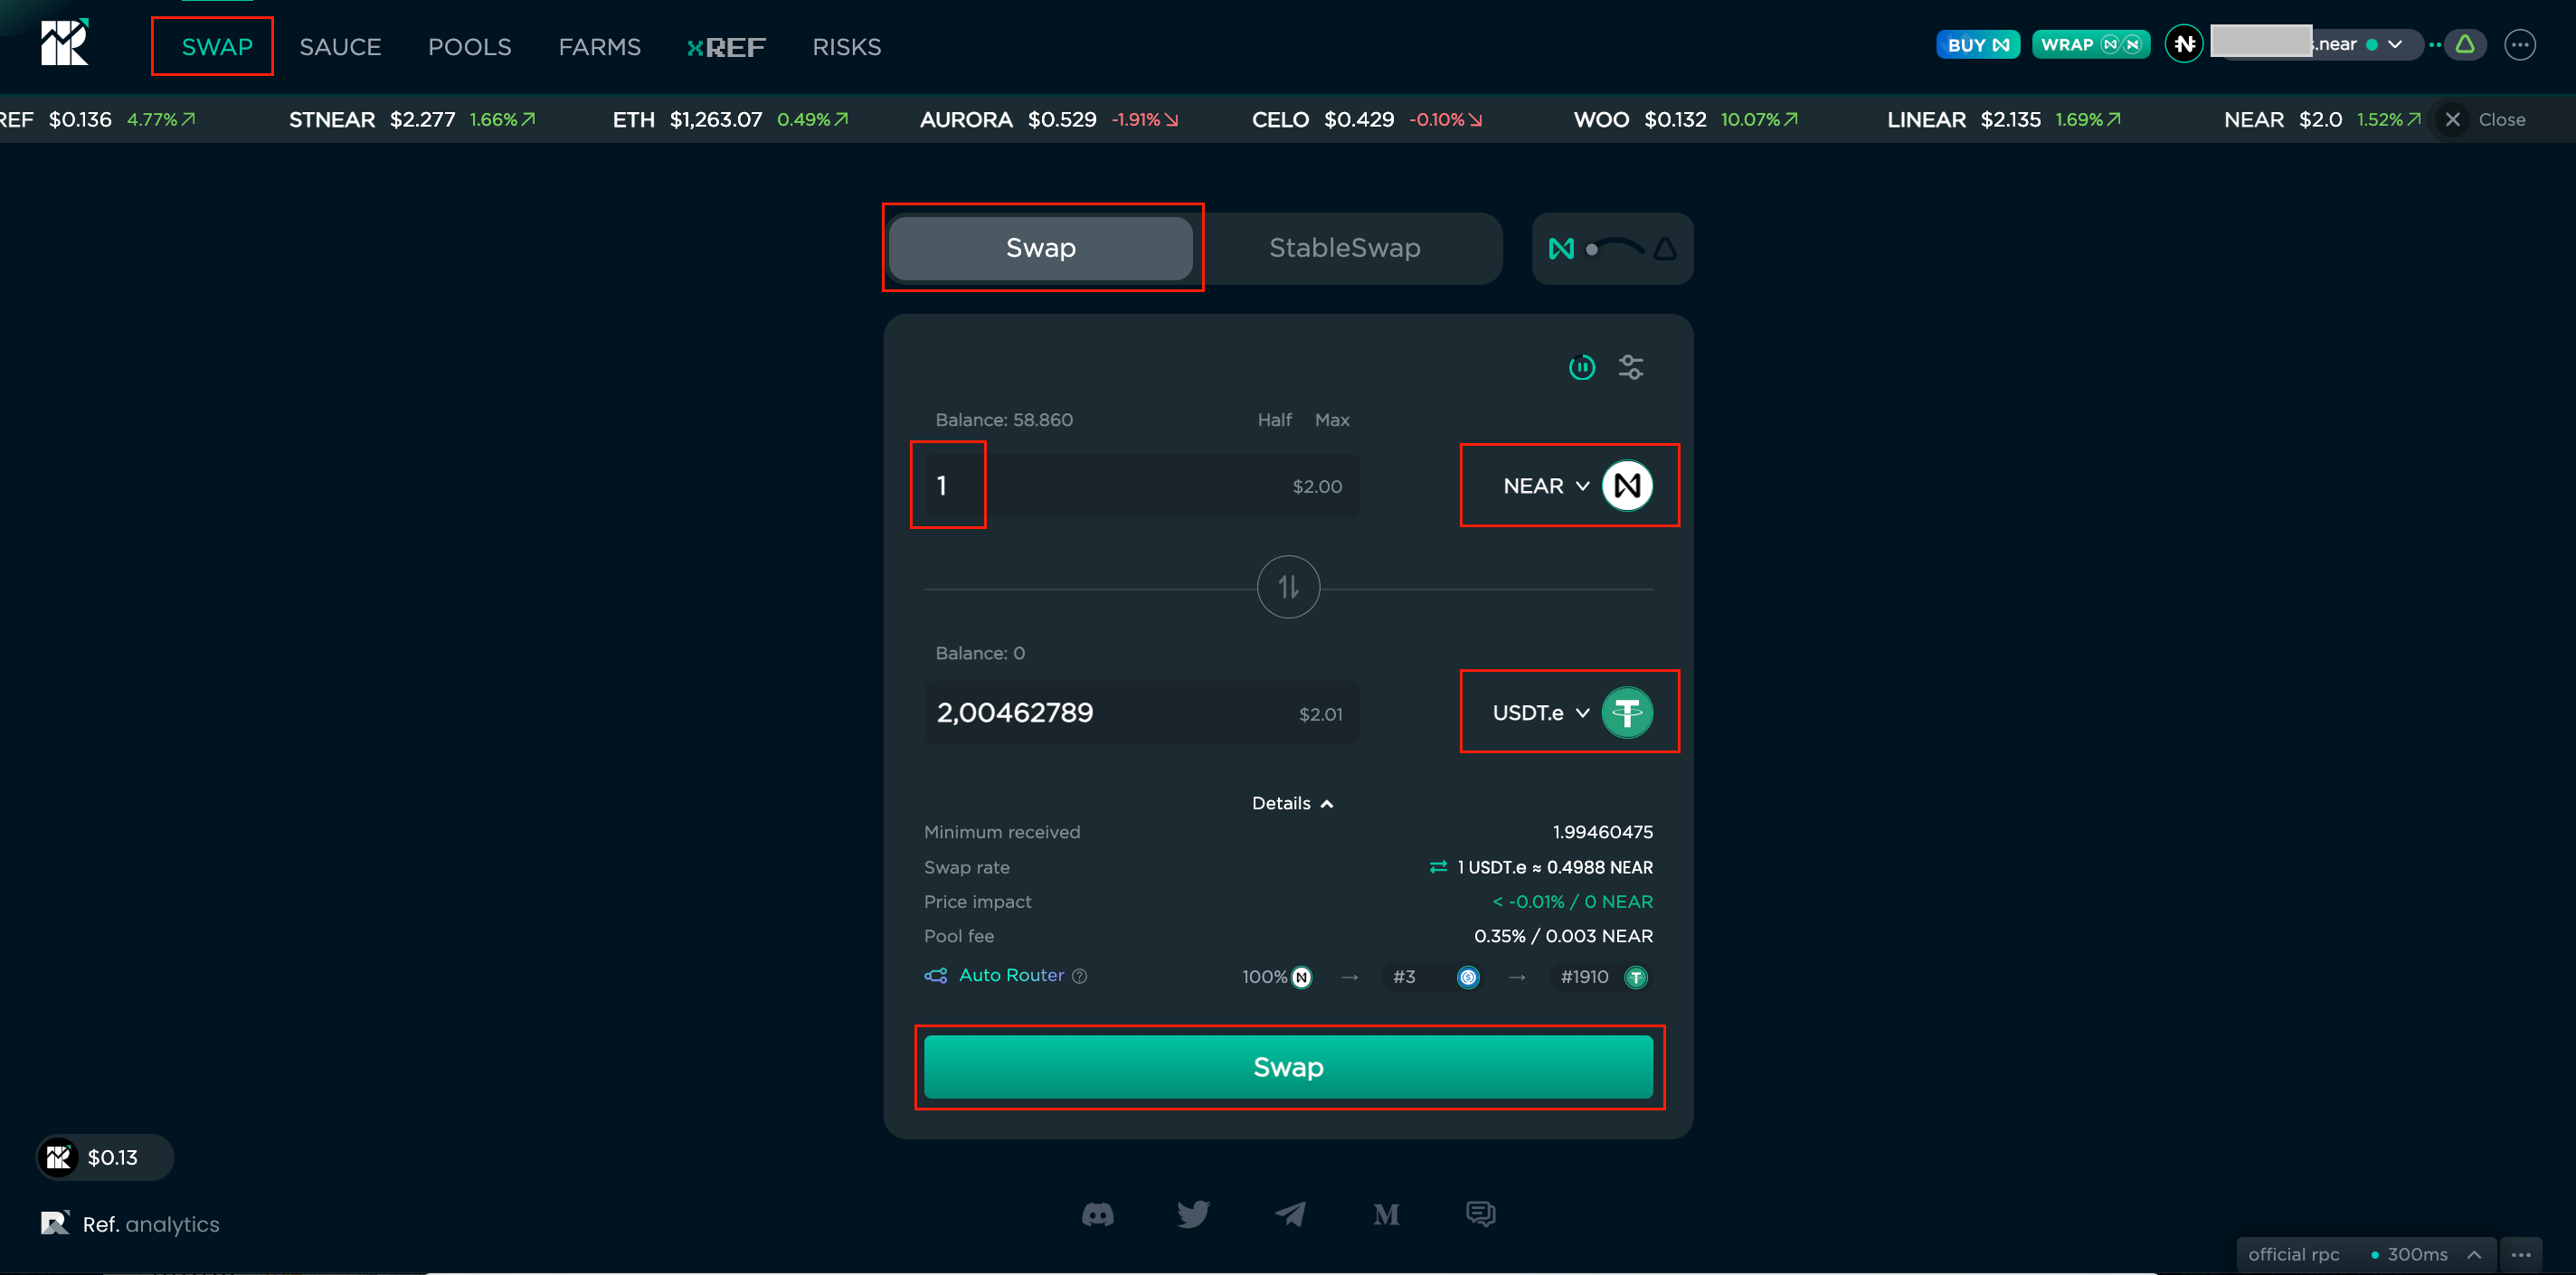The image size is (2576, 1275).
Task: Click the pause refresh timer icon
Action: tap(1581, 367)
